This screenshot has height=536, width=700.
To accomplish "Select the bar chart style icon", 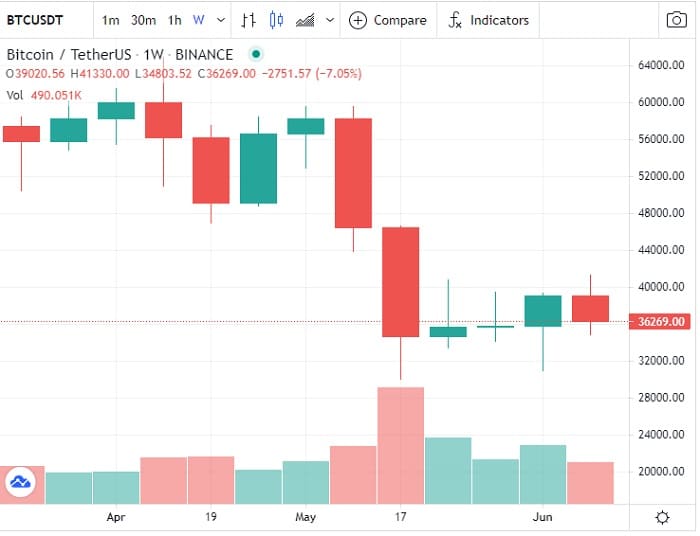I will click(249, 20).
